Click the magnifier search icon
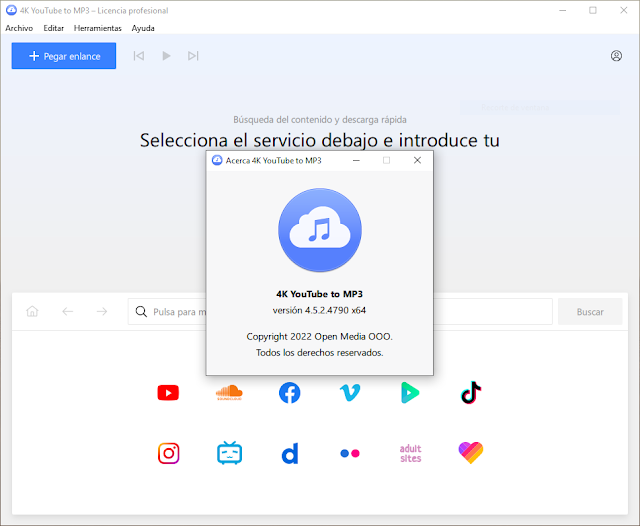This screenshot has height=526, width=640. click(141, 312)
